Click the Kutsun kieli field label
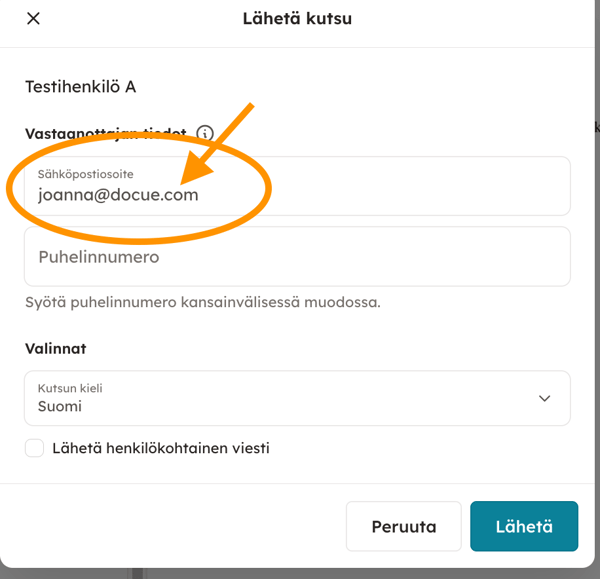600x579 pixels. 70,388
